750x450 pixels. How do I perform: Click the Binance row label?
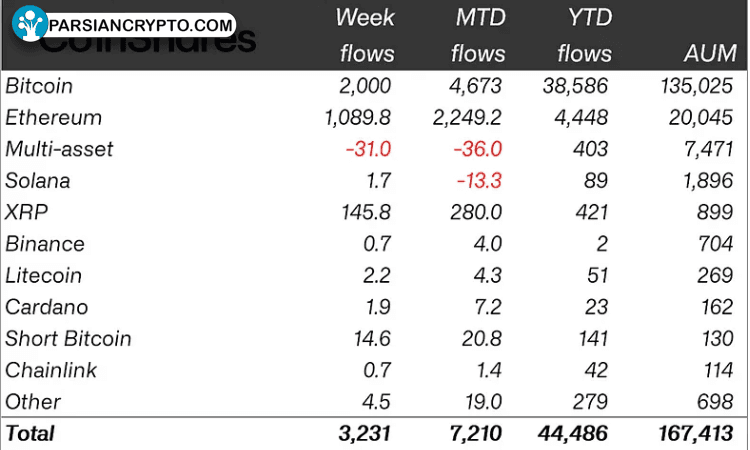coord(45,244)
